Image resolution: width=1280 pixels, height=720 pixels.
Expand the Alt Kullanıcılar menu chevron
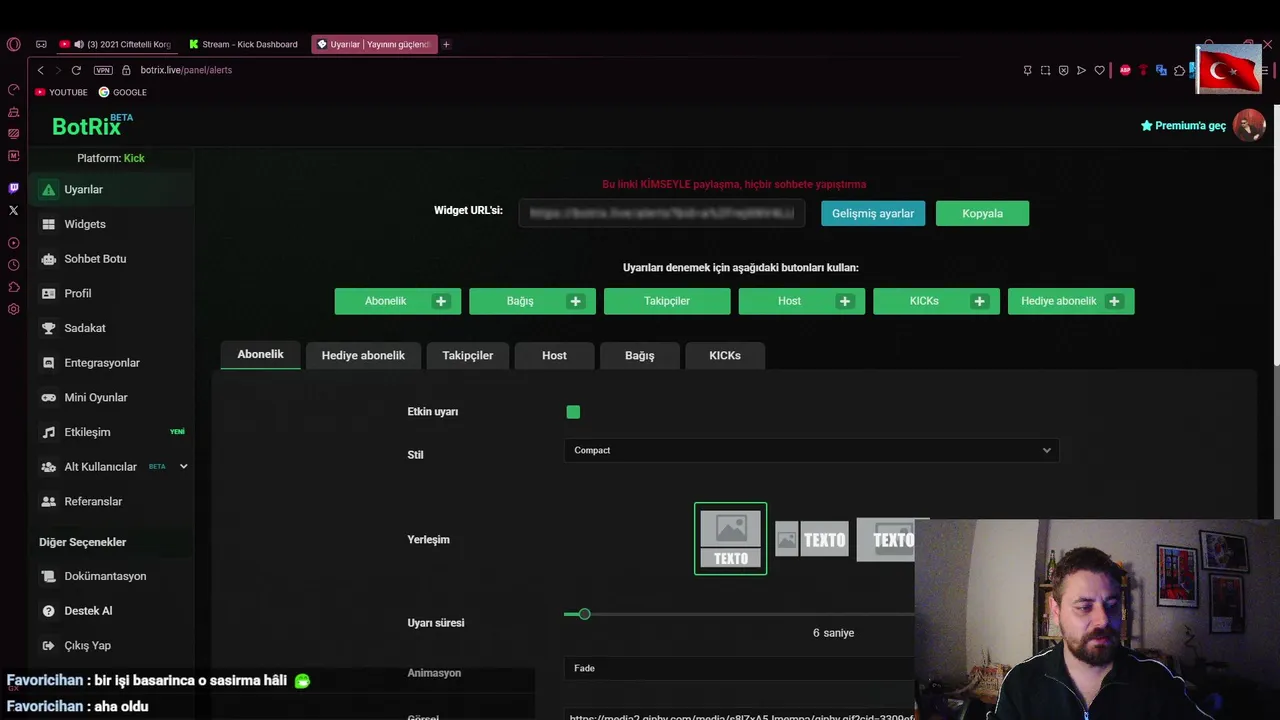pos(183,466)
